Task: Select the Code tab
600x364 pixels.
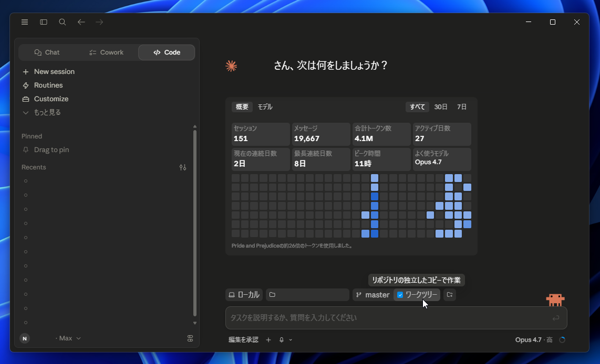Action: (166, 52)
